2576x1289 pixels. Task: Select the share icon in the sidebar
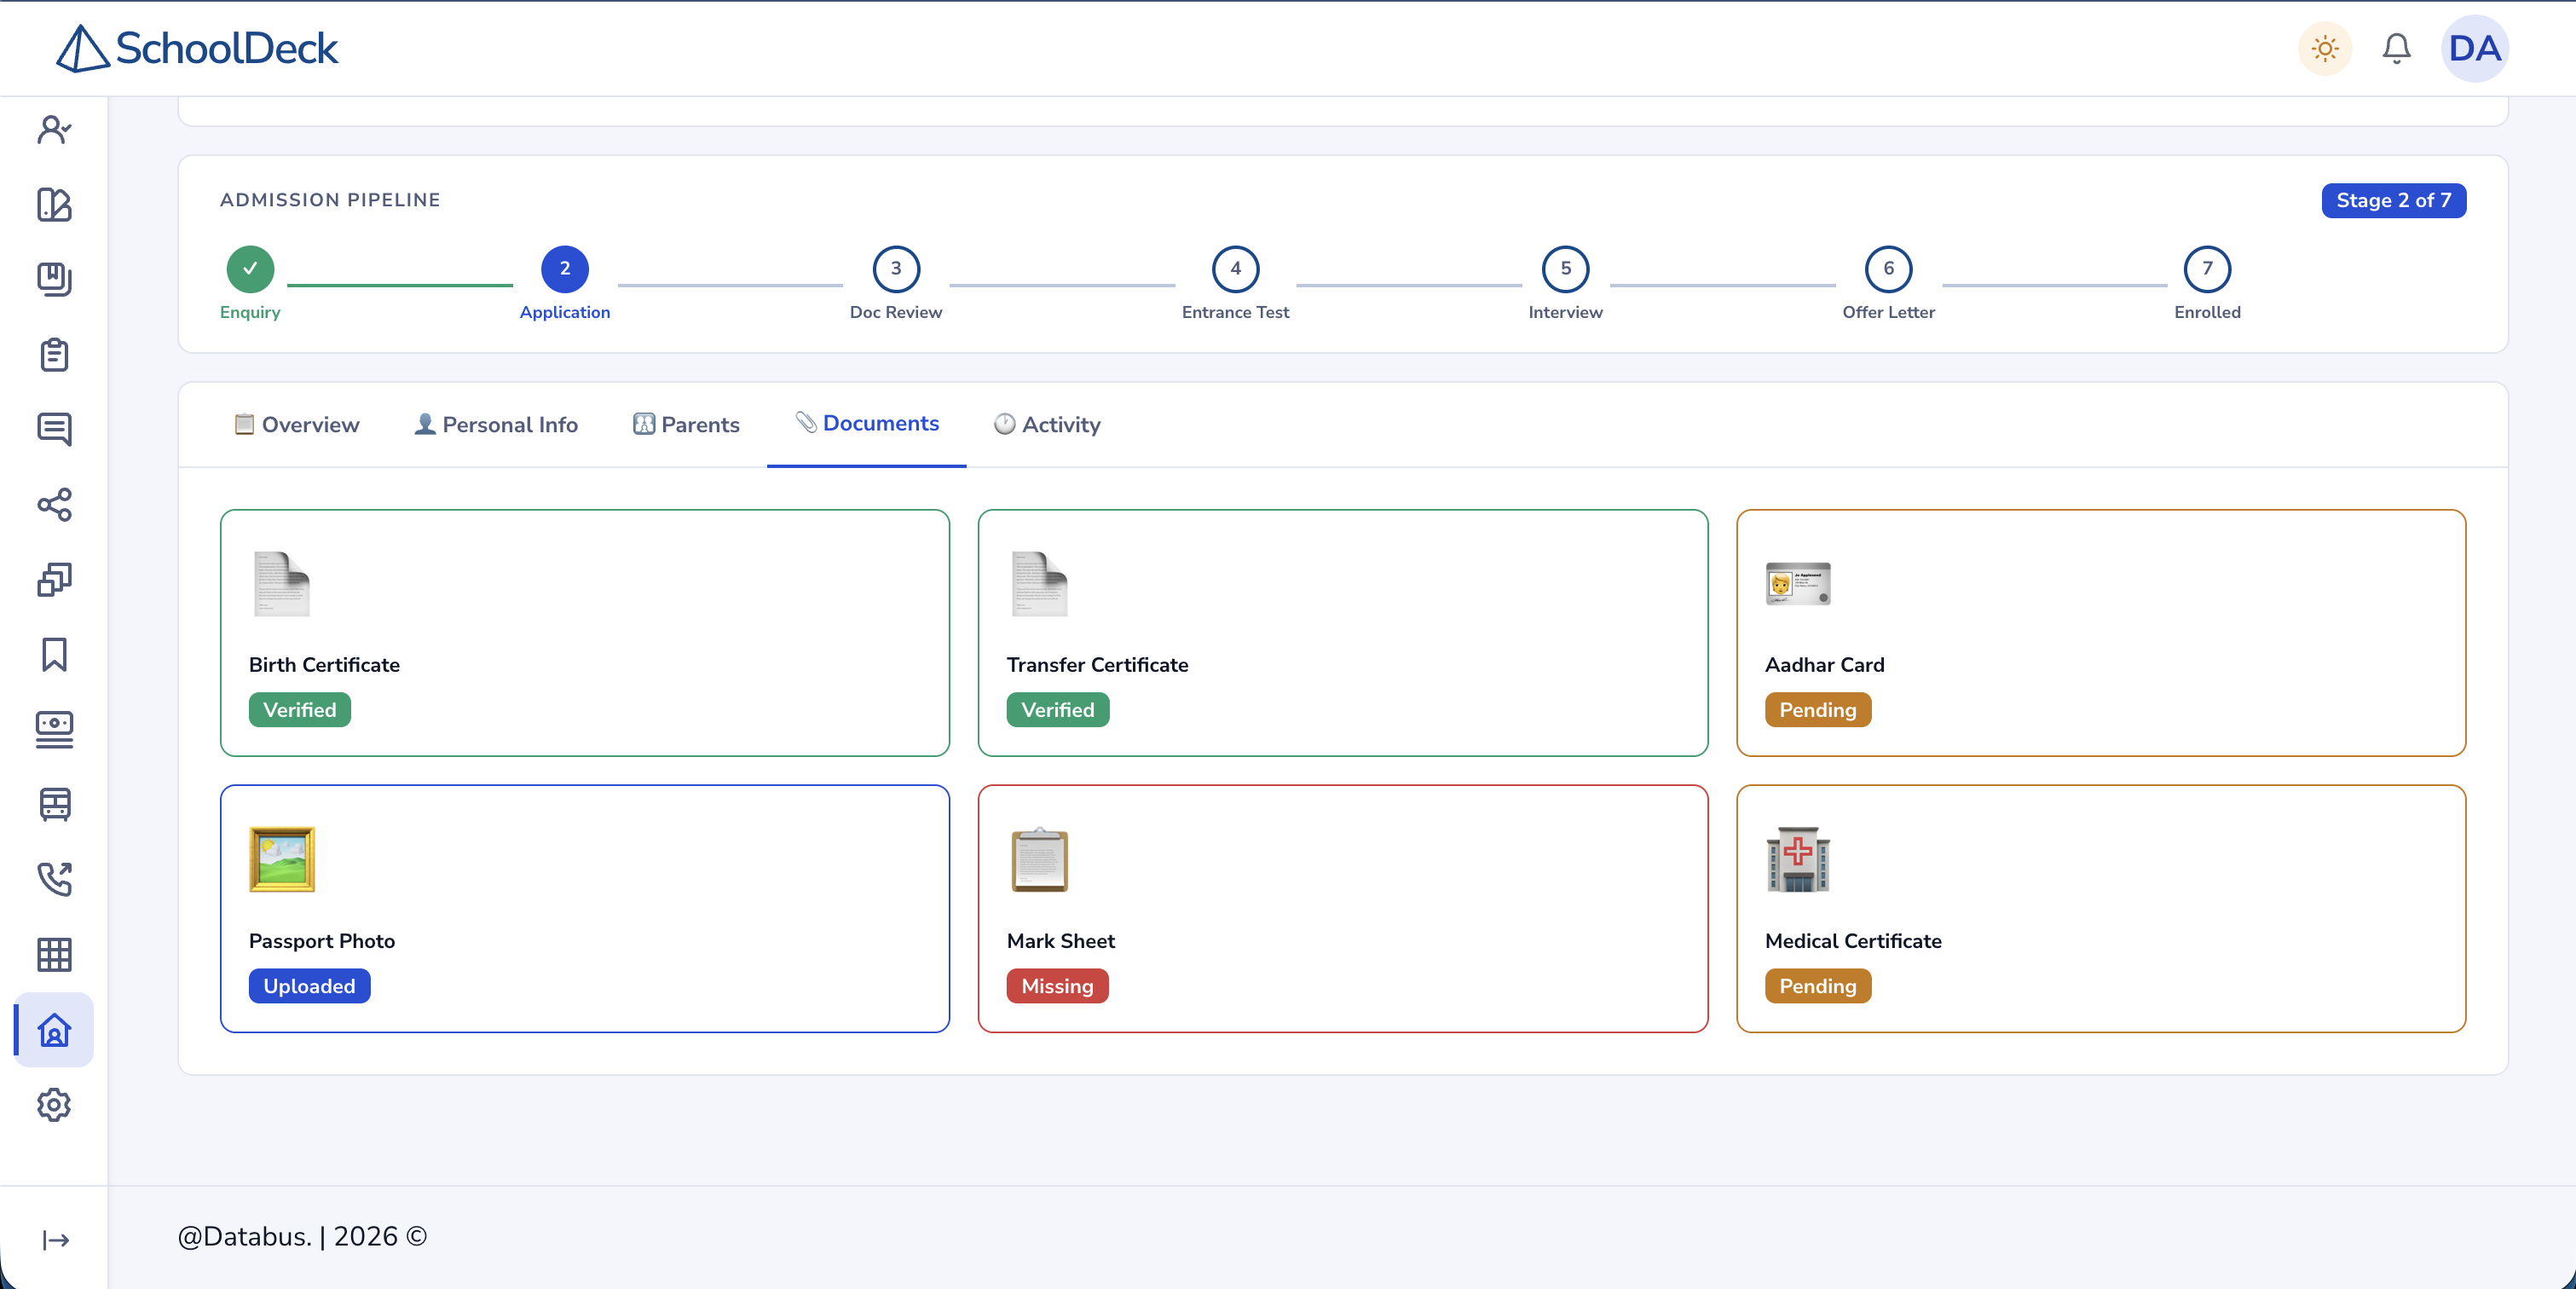click(x=53, y=505)
